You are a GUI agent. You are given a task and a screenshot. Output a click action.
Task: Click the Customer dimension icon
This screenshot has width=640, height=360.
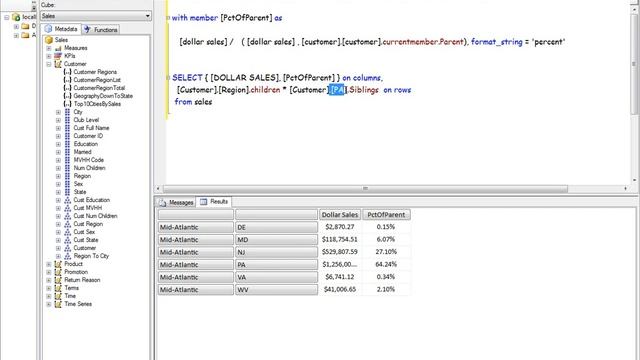click(58, 64)
